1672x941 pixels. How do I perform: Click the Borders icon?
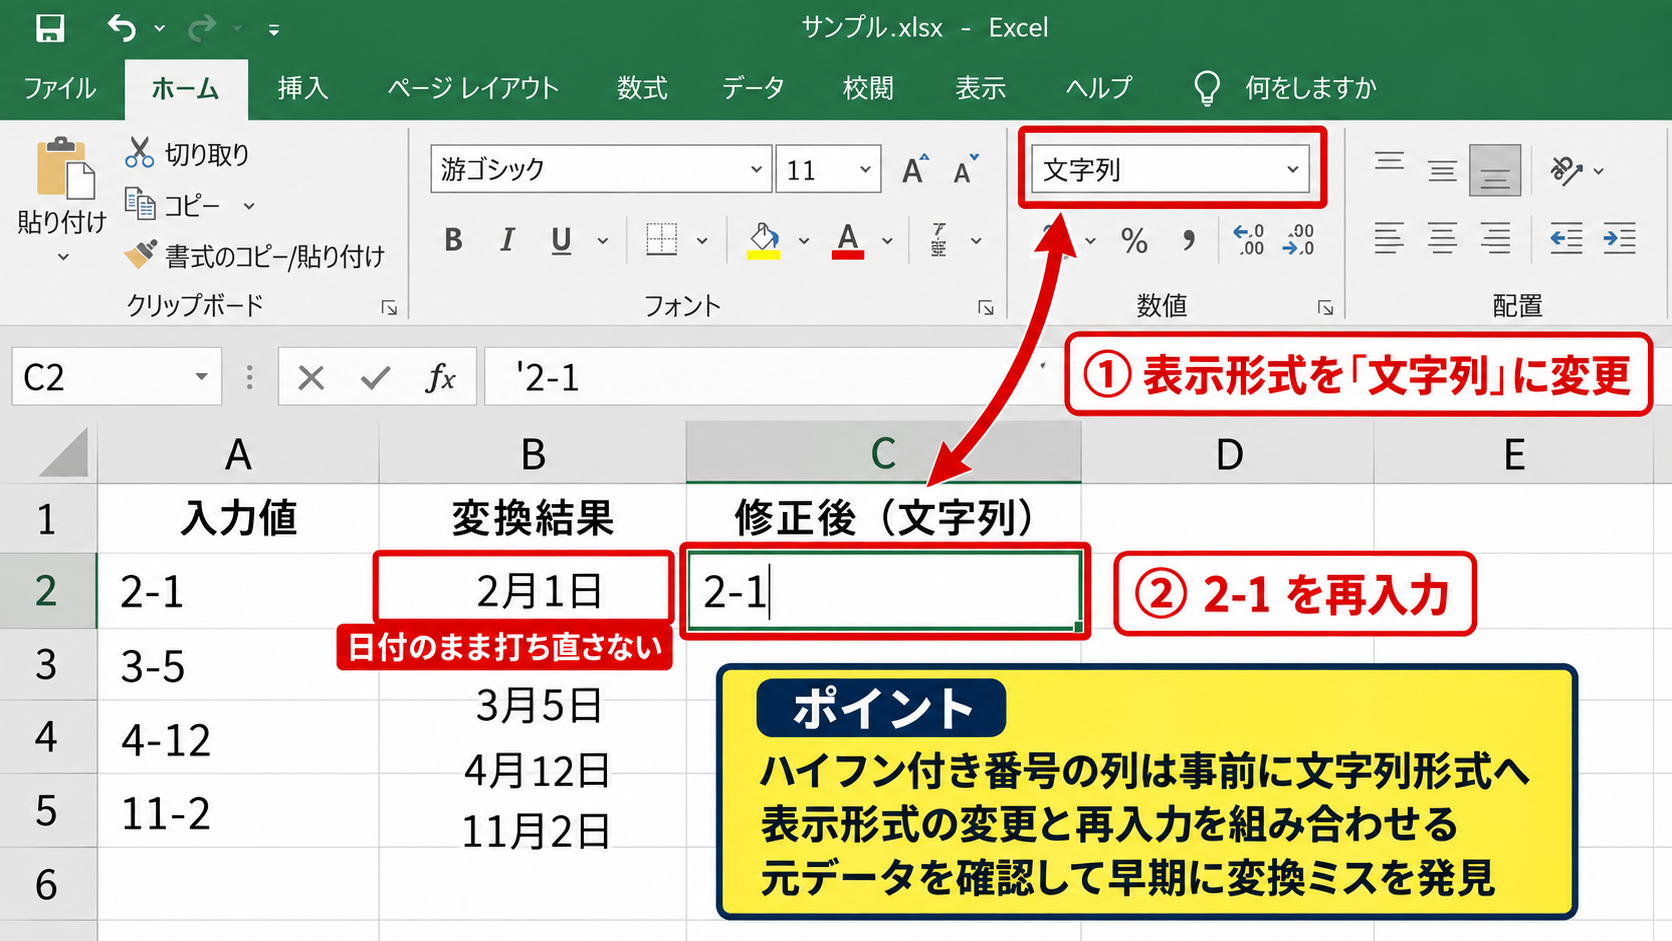(x=661, y=240)
